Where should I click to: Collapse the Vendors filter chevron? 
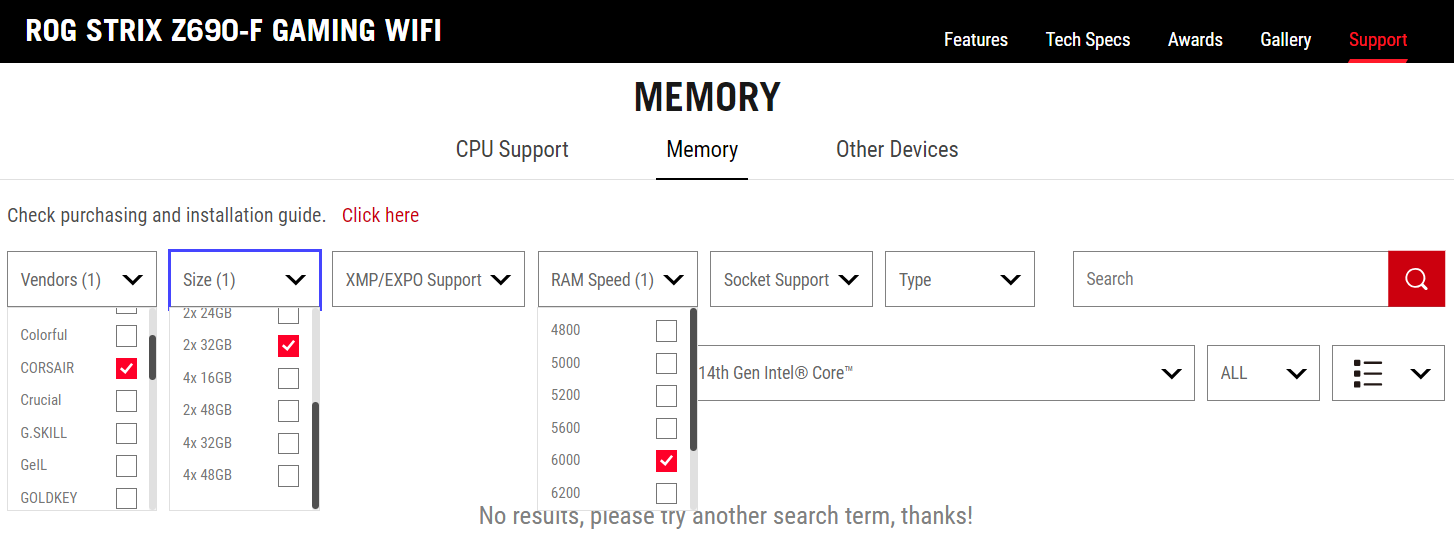[x=132, y=280]
